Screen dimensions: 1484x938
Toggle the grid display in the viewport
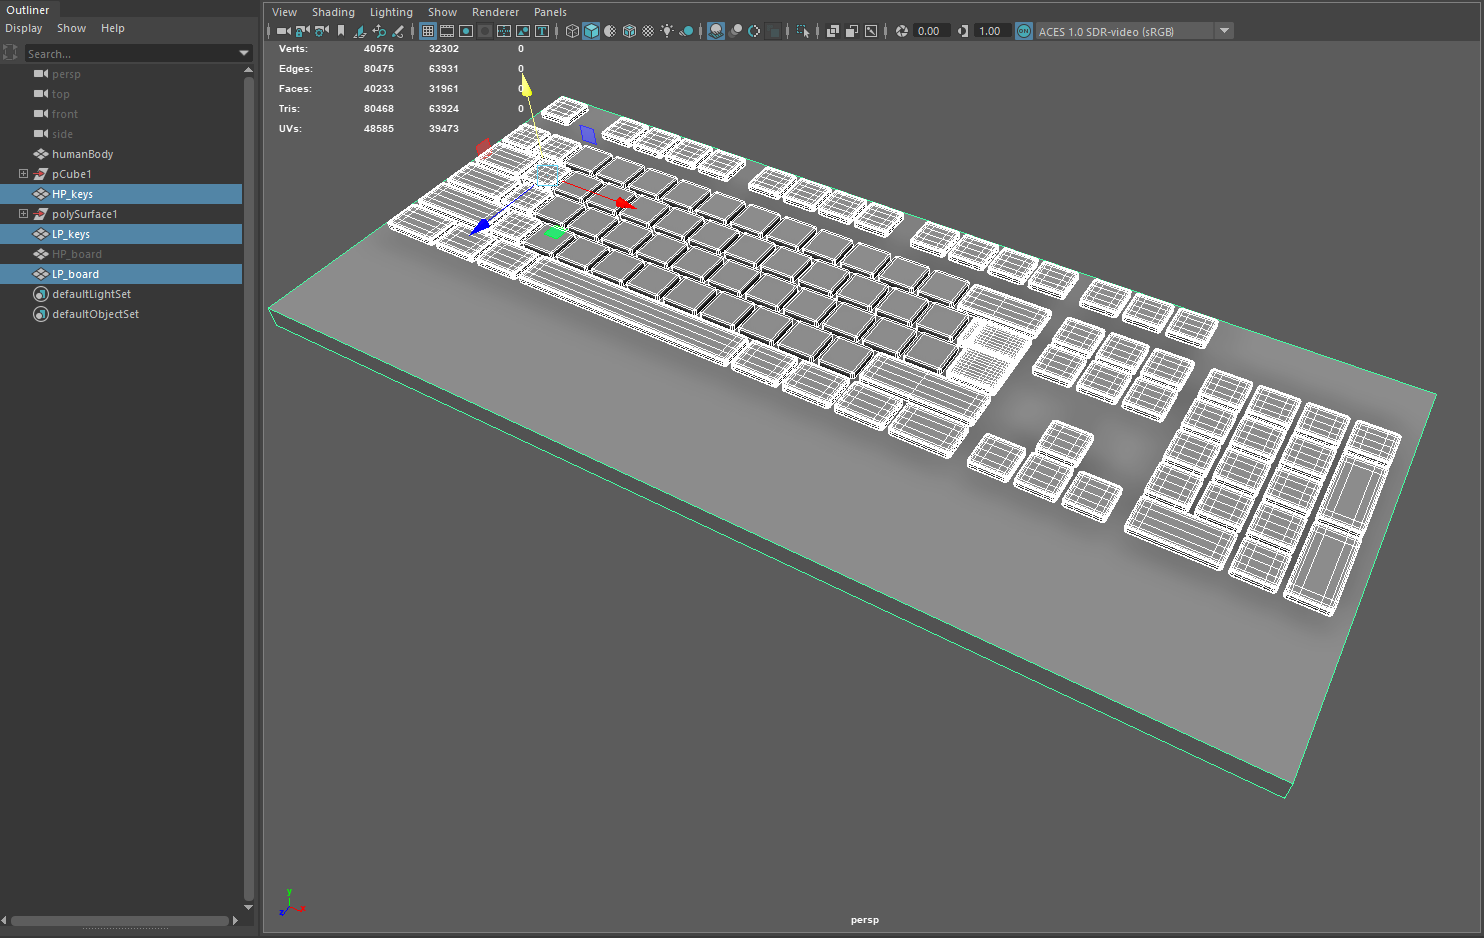[x=426, y=31]
